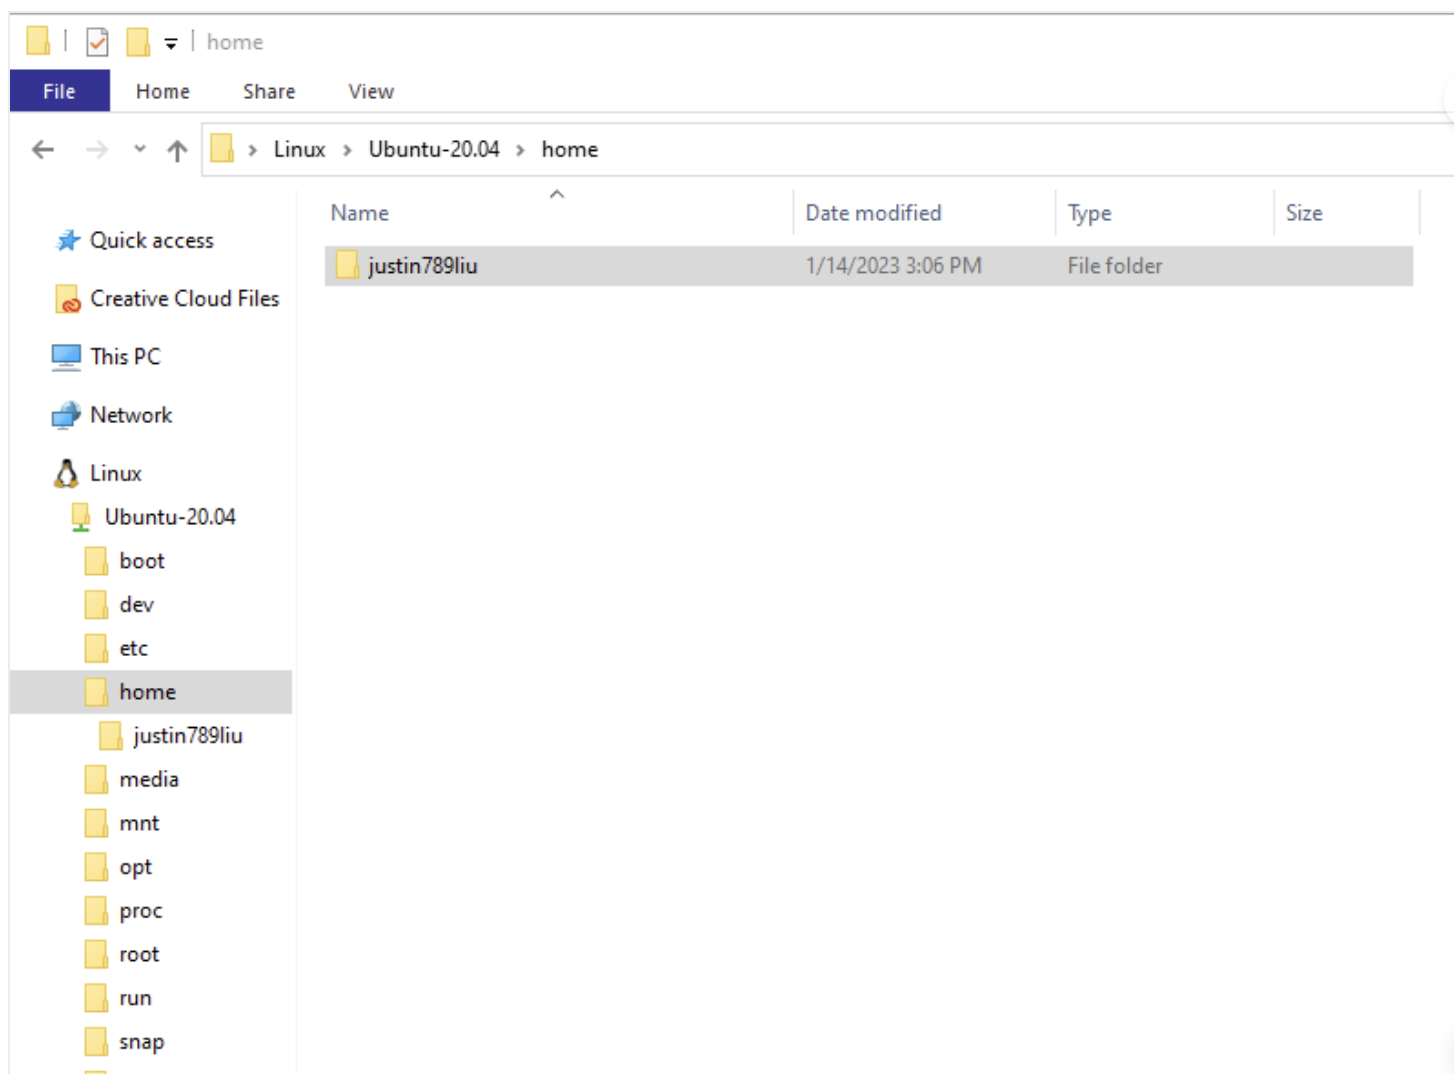Click the Ubuntu-20.04 distro icon
This screenshot has width=1454, height=1074.
[x=81, y=516]
